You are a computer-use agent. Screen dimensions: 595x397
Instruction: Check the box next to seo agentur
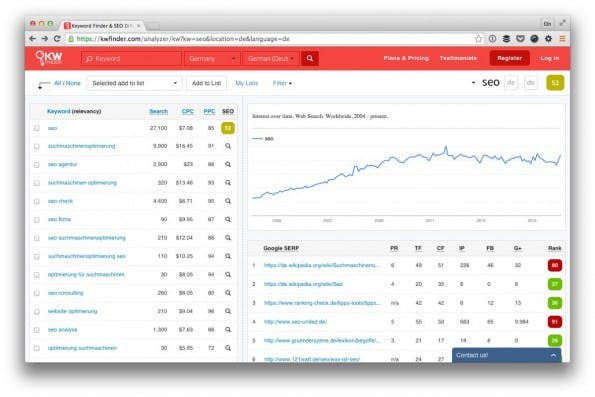[x=37, y=165]
